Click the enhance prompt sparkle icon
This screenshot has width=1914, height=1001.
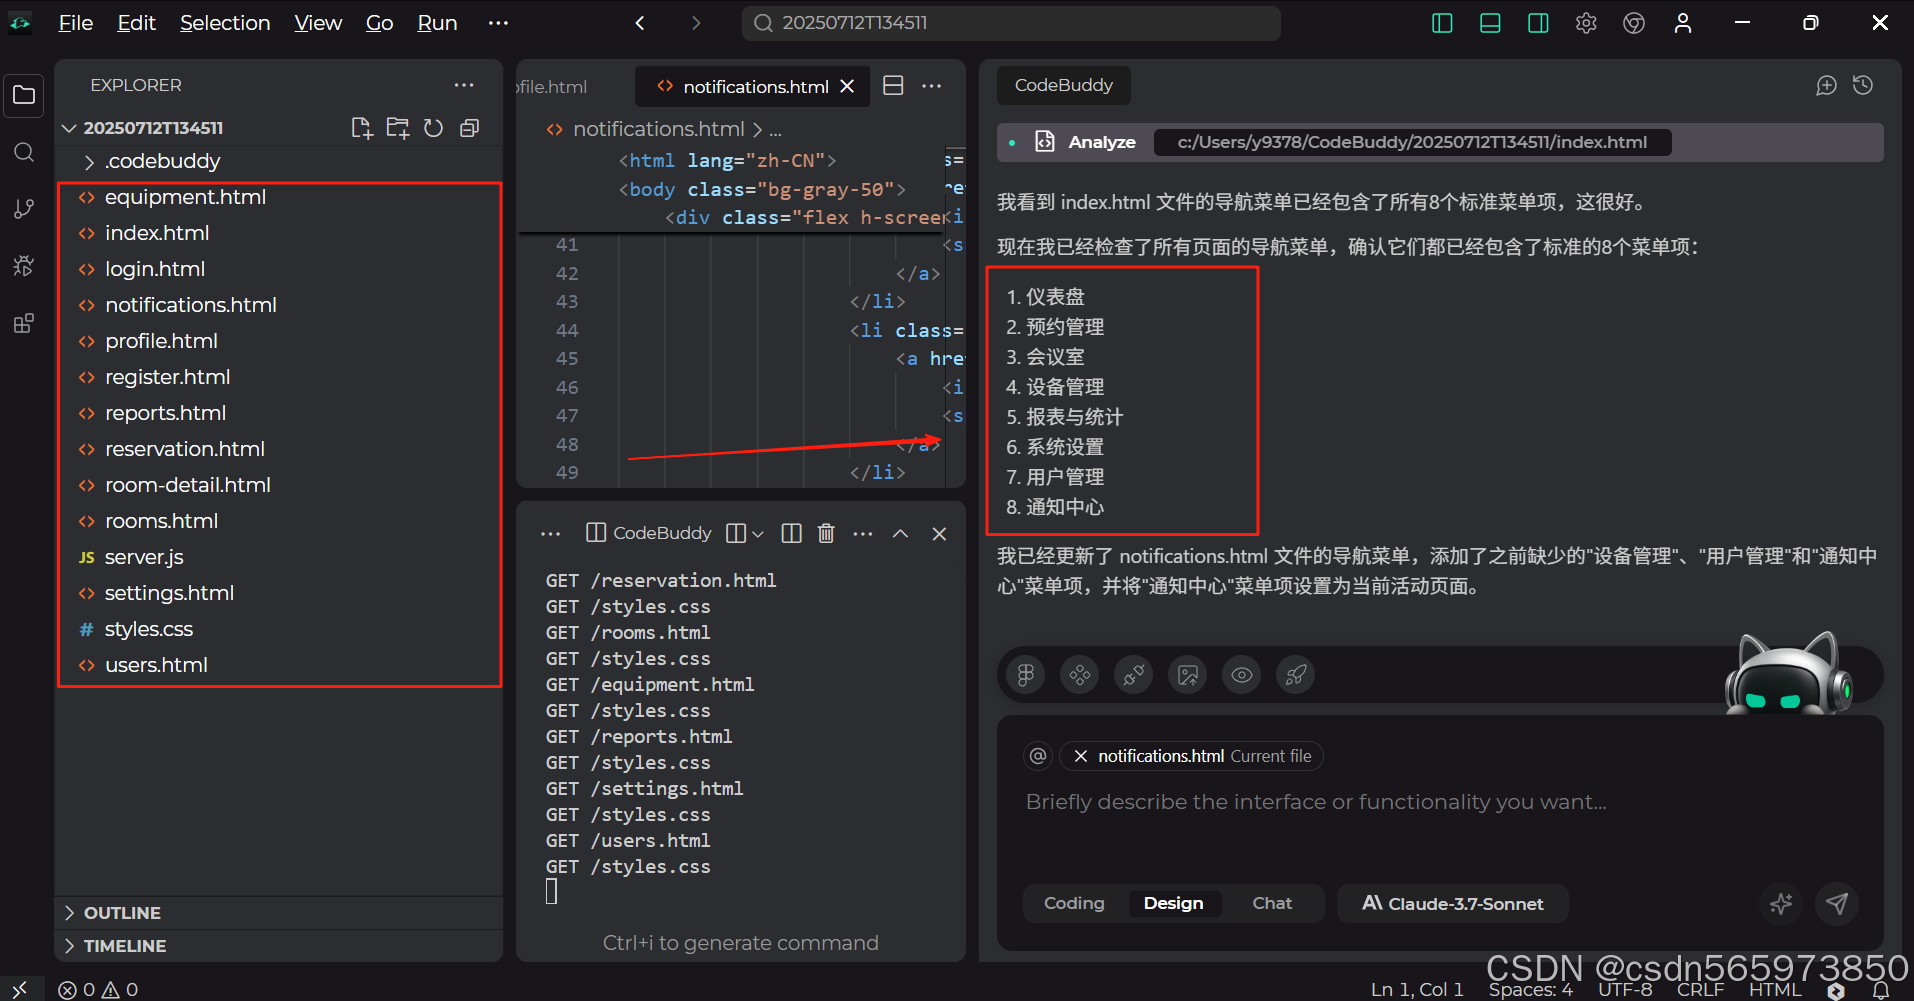pos(1781,904)
